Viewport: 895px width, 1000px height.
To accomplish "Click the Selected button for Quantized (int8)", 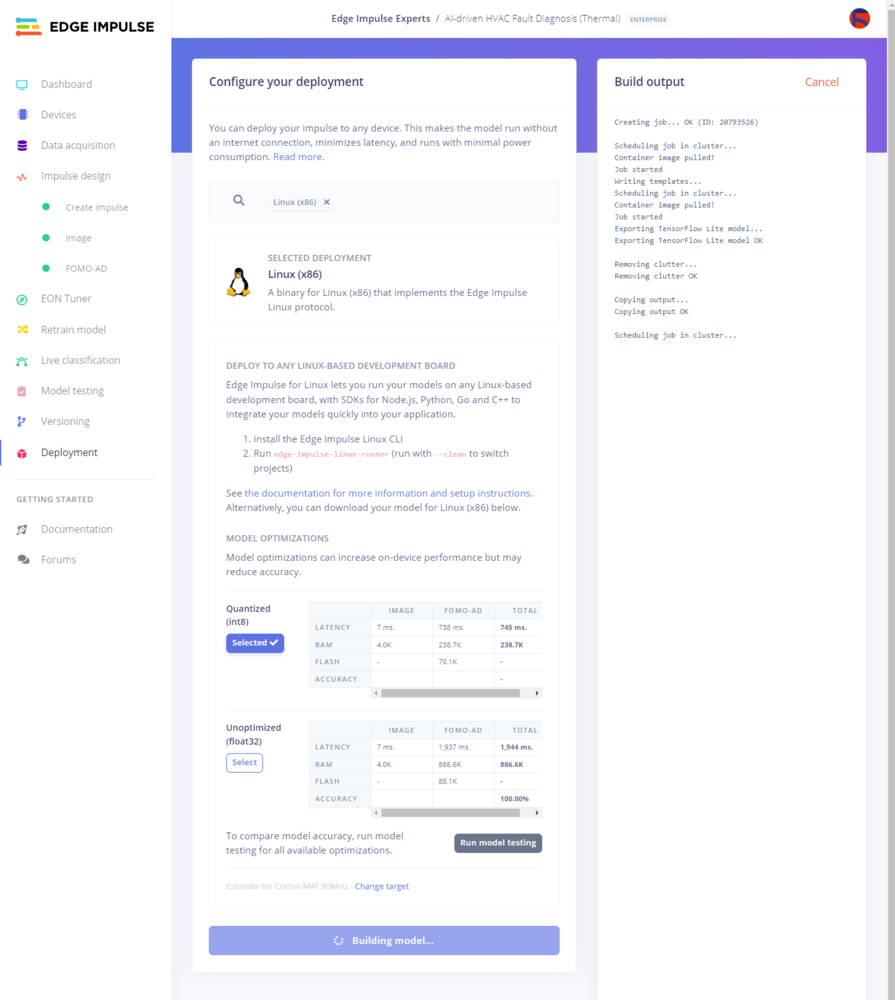I will pyautogui.click(x=255, y=643).
